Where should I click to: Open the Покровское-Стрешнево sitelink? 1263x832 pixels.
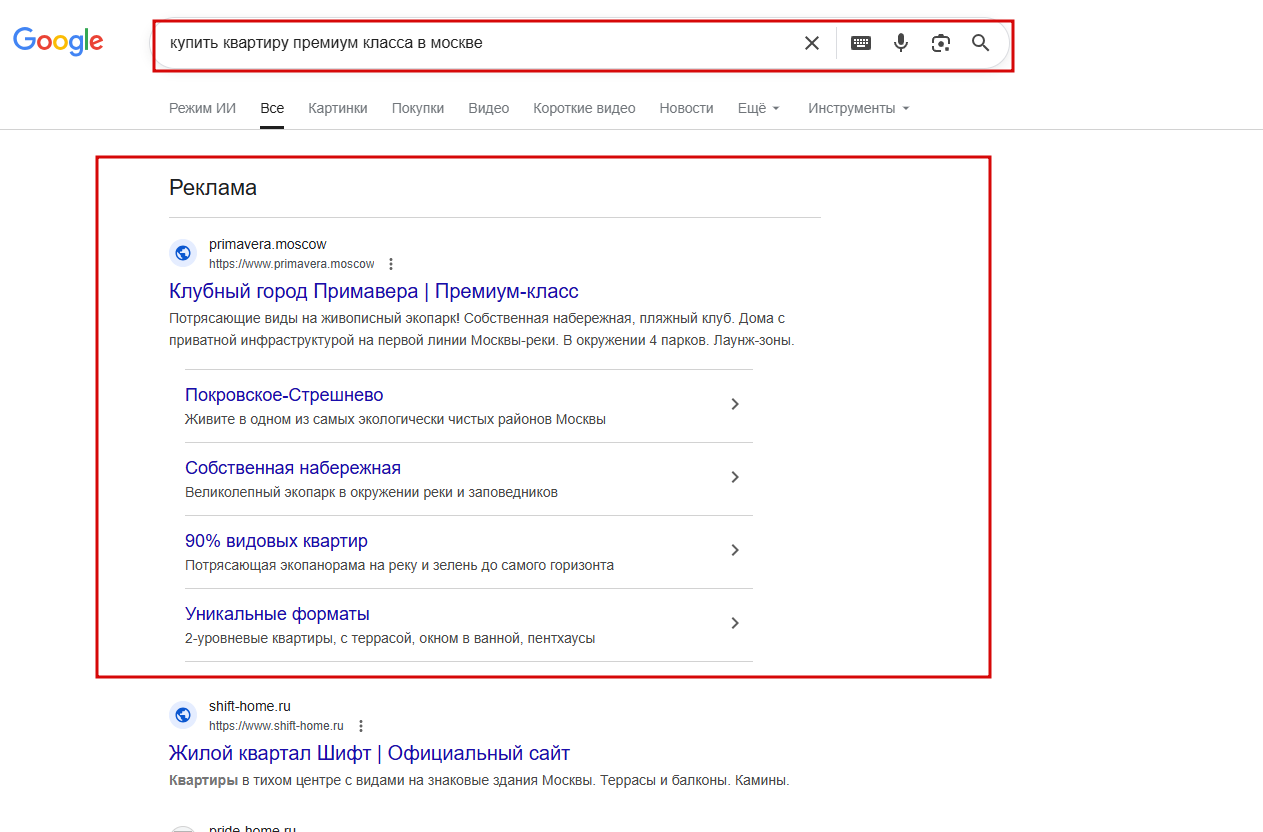click(284, 395)
